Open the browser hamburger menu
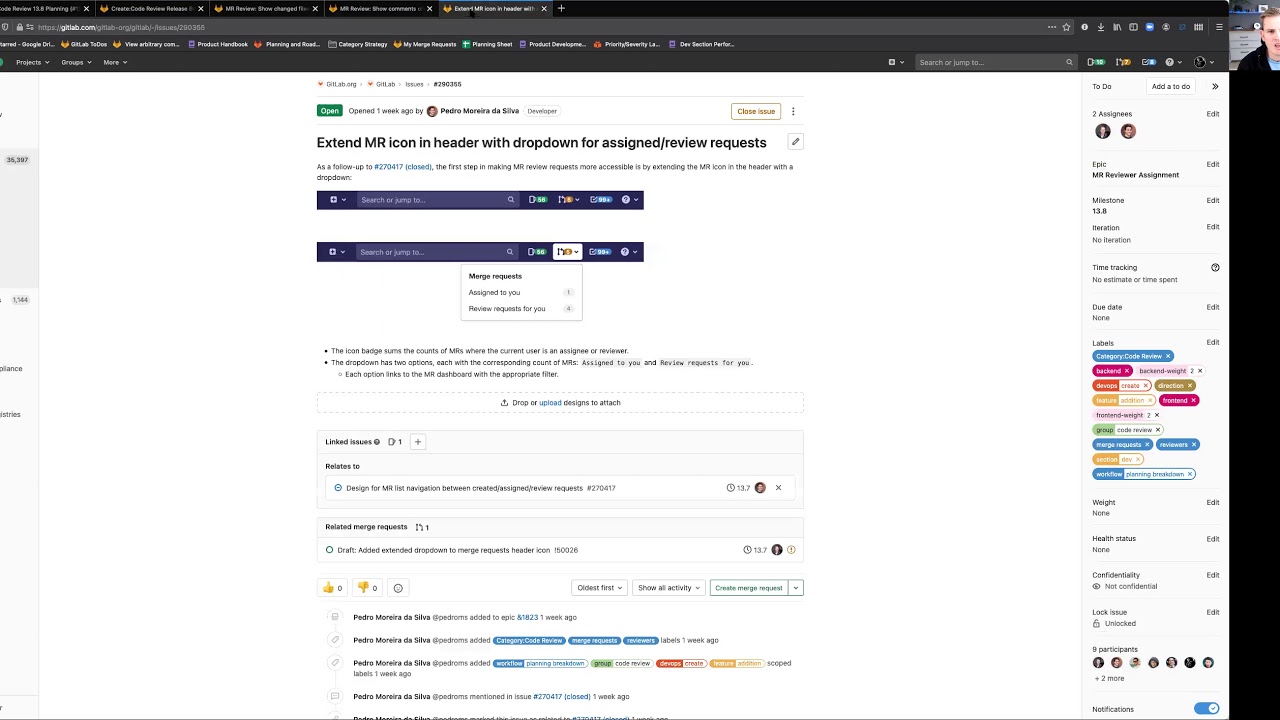 (1219, 27)
